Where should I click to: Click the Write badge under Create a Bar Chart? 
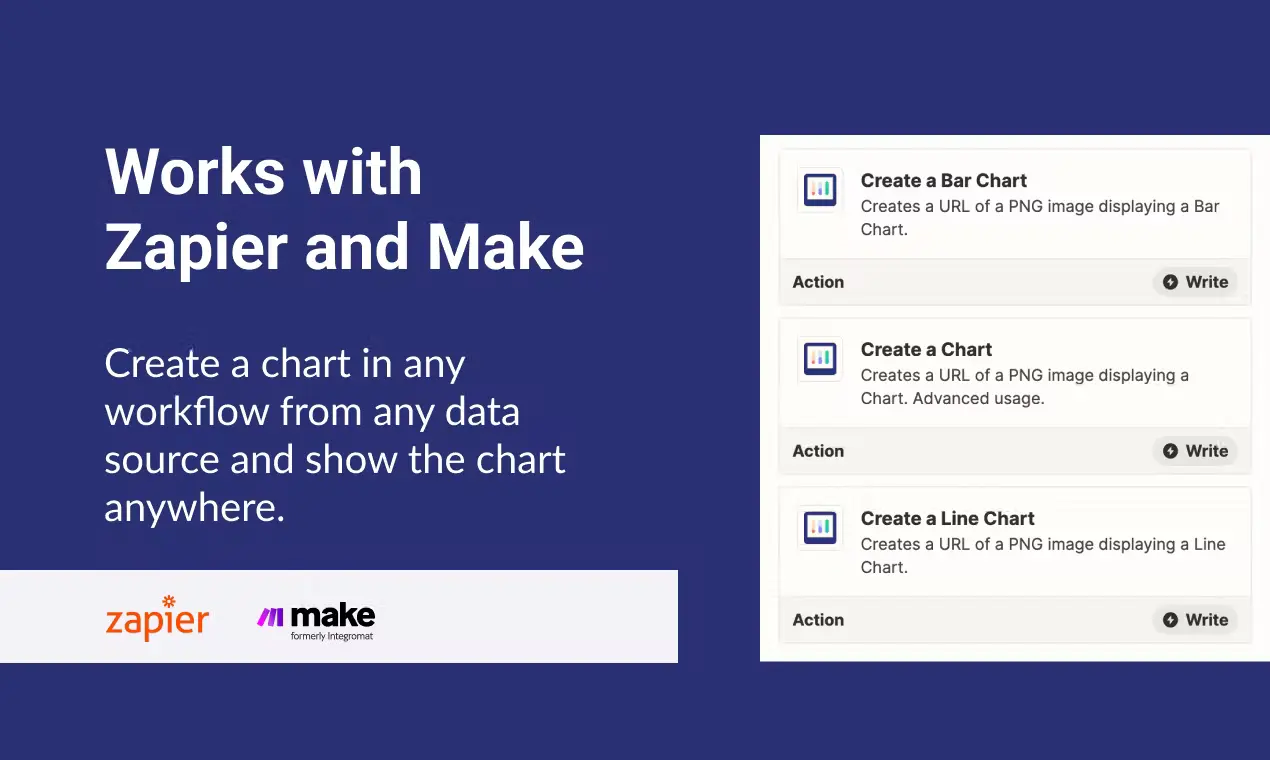pos(1195,282)
